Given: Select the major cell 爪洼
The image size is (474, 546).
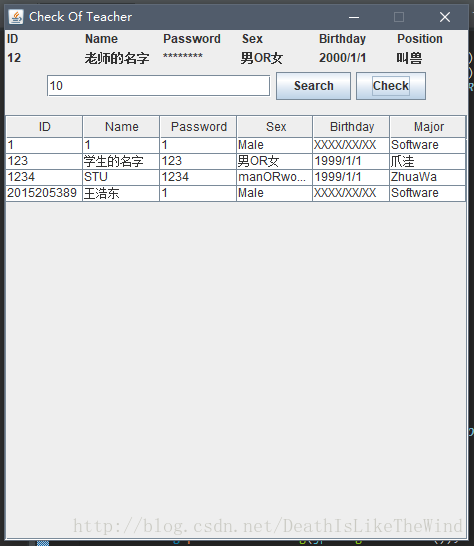Looking at the screenshot, I should point(428,161).
